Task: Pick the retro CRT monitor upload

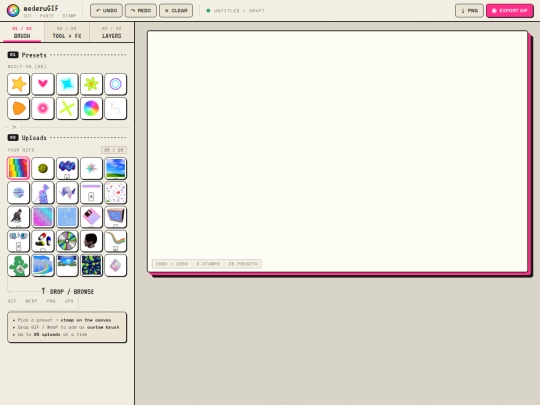Action: 116,217
